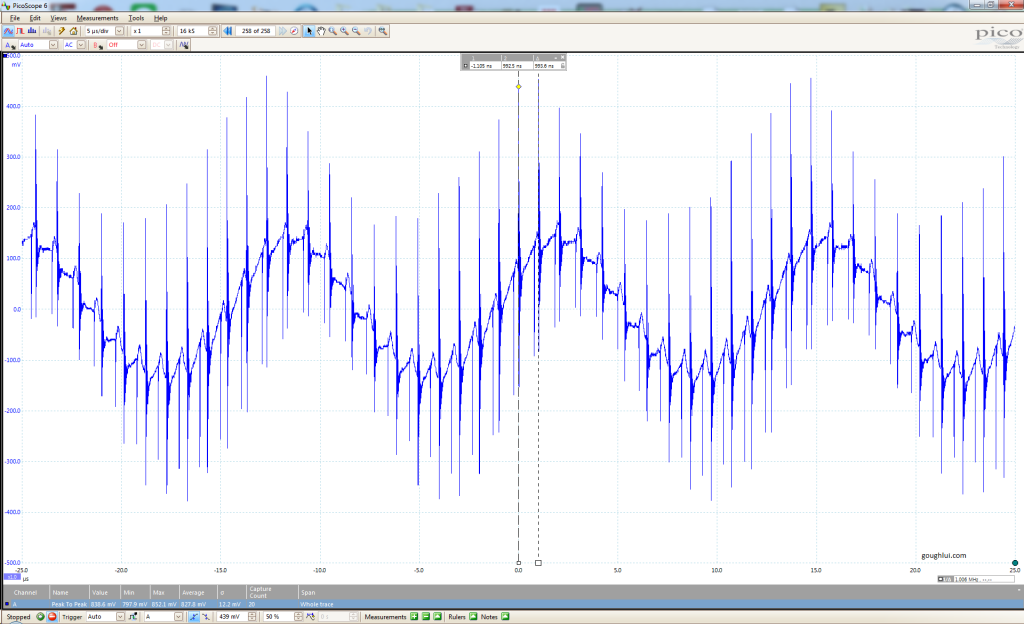Open channel B range Off dropdown

(x=142, y=45)
